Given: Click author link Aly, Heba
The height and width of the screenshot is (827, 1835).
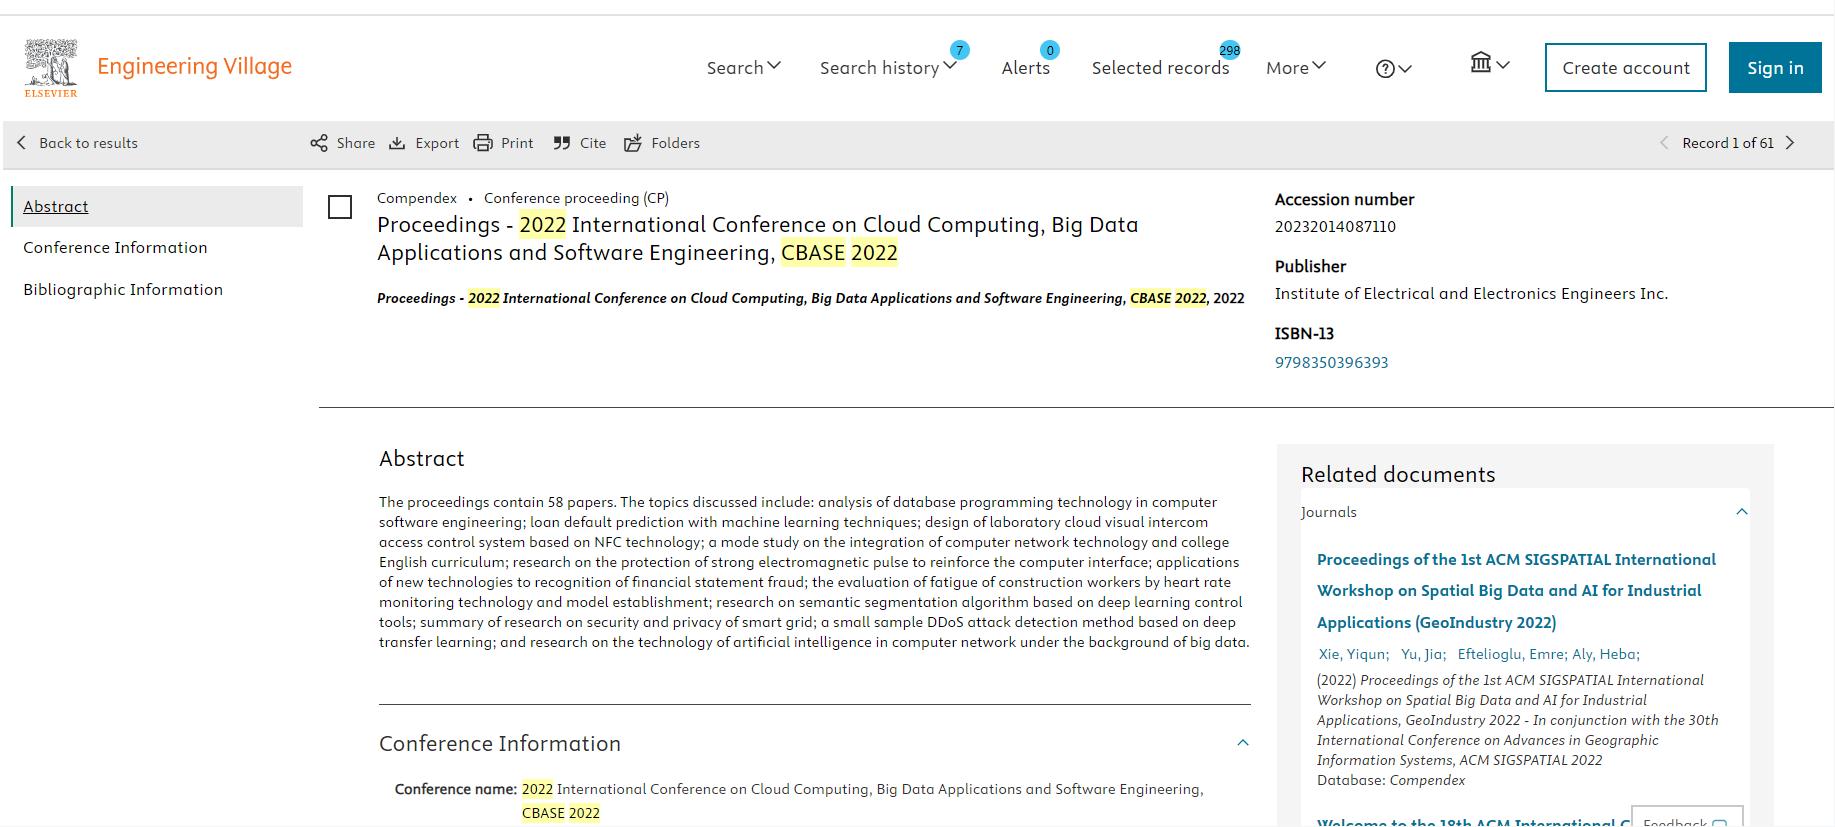Looking at the screenshot, I should click(1606, 654).
